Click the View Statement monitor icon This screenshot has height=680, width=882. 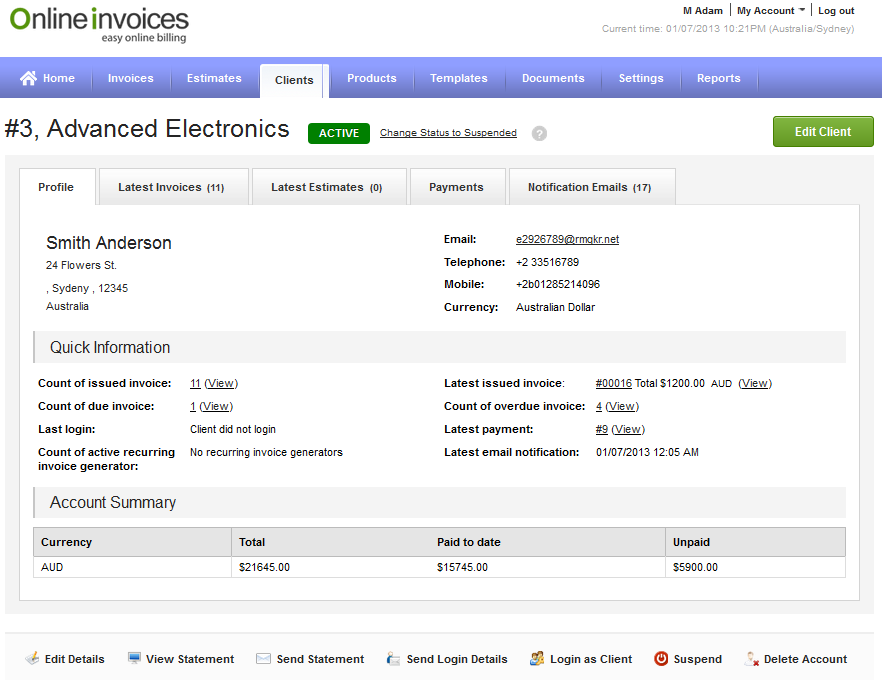point(134,659)
